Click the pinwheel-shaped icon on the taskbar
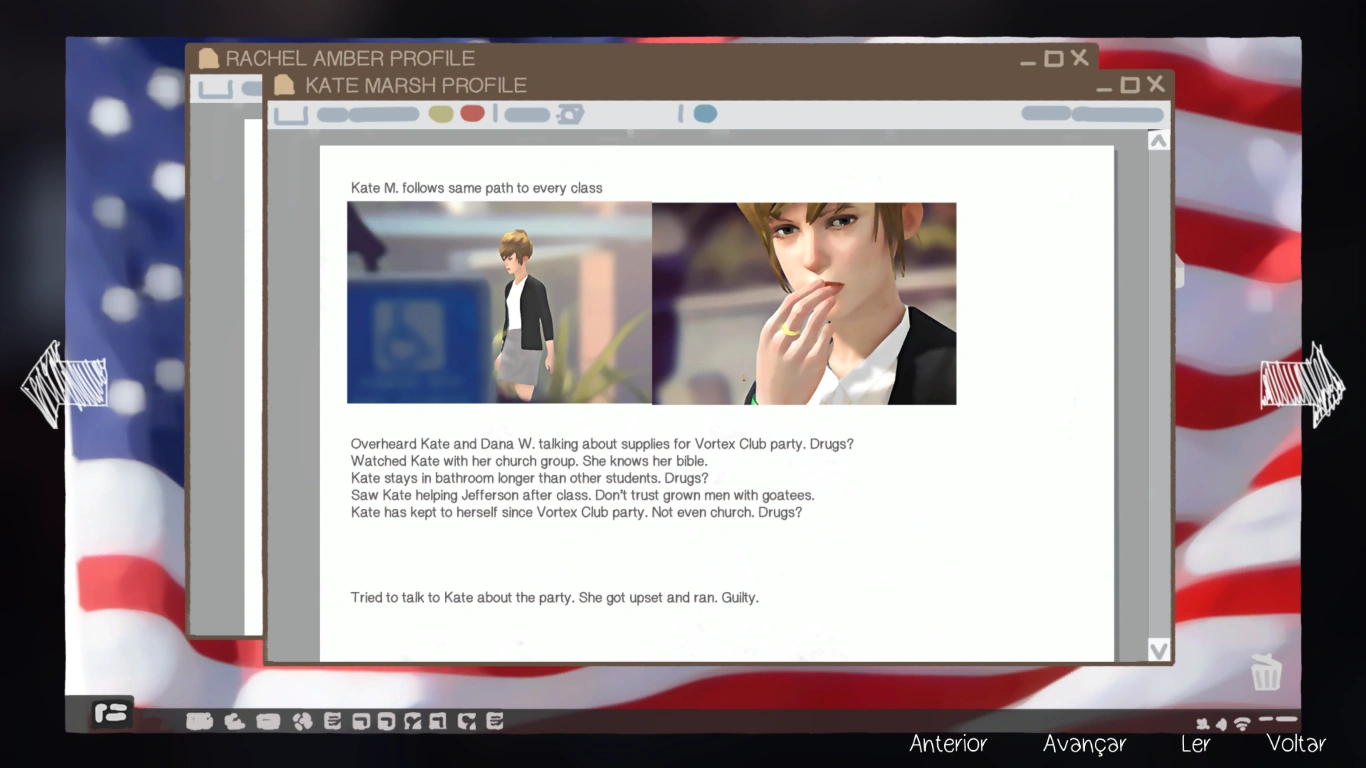The image size is (1366, 768). (x=302, y=721)
